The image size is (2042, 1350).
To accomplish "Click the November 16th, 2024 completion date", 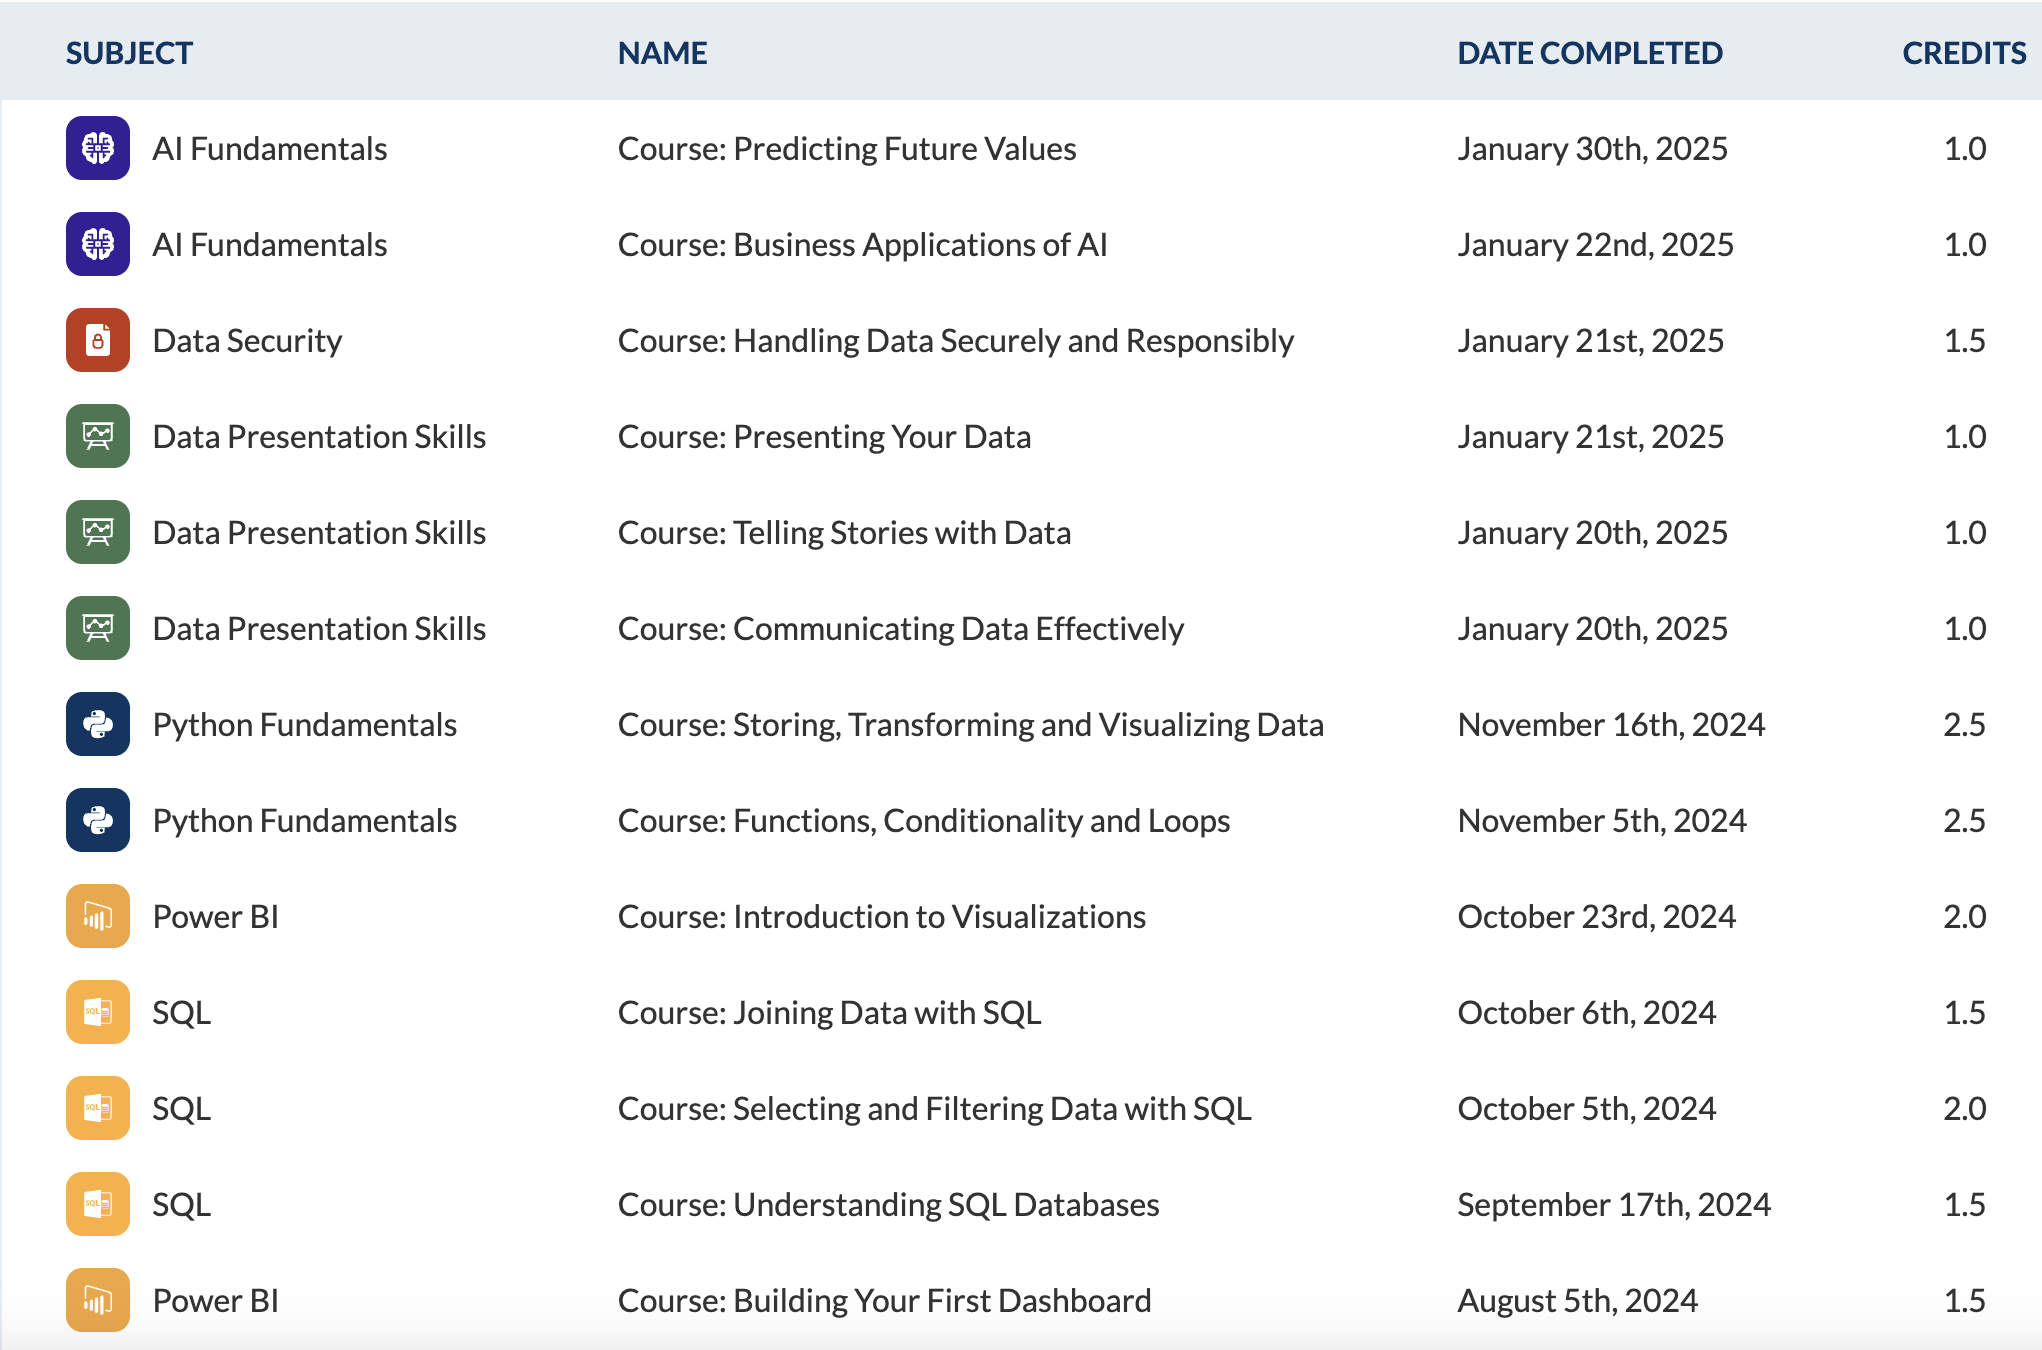I will pos(1610,725).
